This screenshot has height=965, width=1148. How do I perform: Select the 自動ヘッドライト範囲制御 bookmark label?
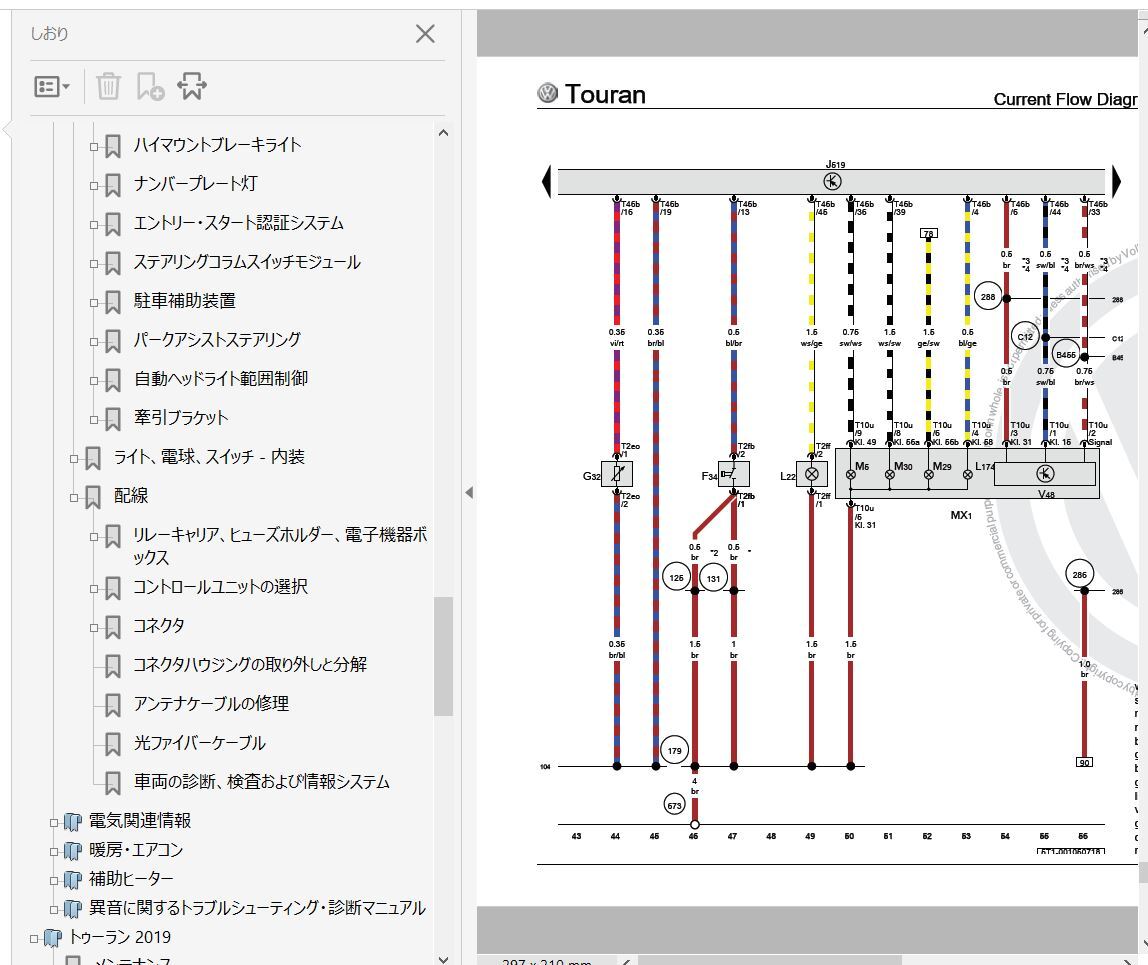pos(220,379)
